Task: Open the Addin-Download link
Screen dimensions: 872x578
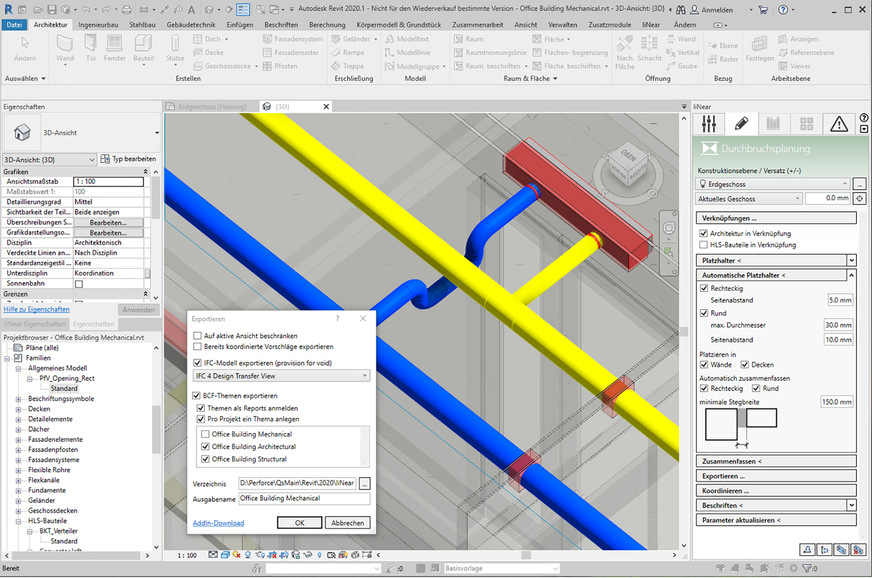Action: coord(218,522)
